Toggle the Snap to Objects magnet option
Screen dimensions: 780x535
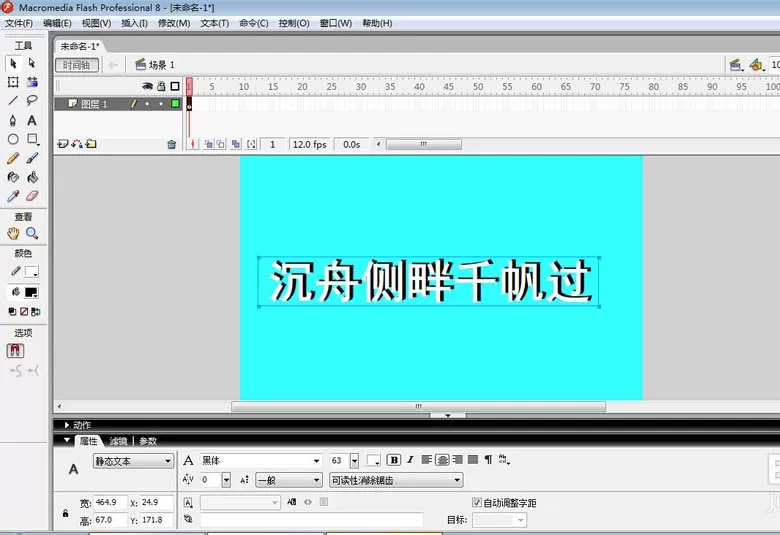[15, 351]
